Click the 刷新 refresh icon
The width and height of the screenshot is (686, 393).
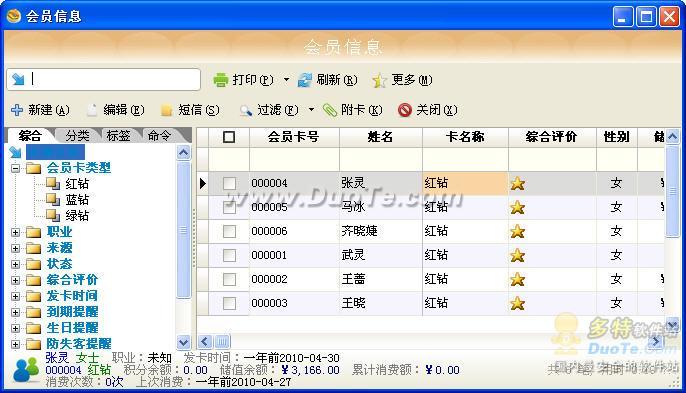305,80
